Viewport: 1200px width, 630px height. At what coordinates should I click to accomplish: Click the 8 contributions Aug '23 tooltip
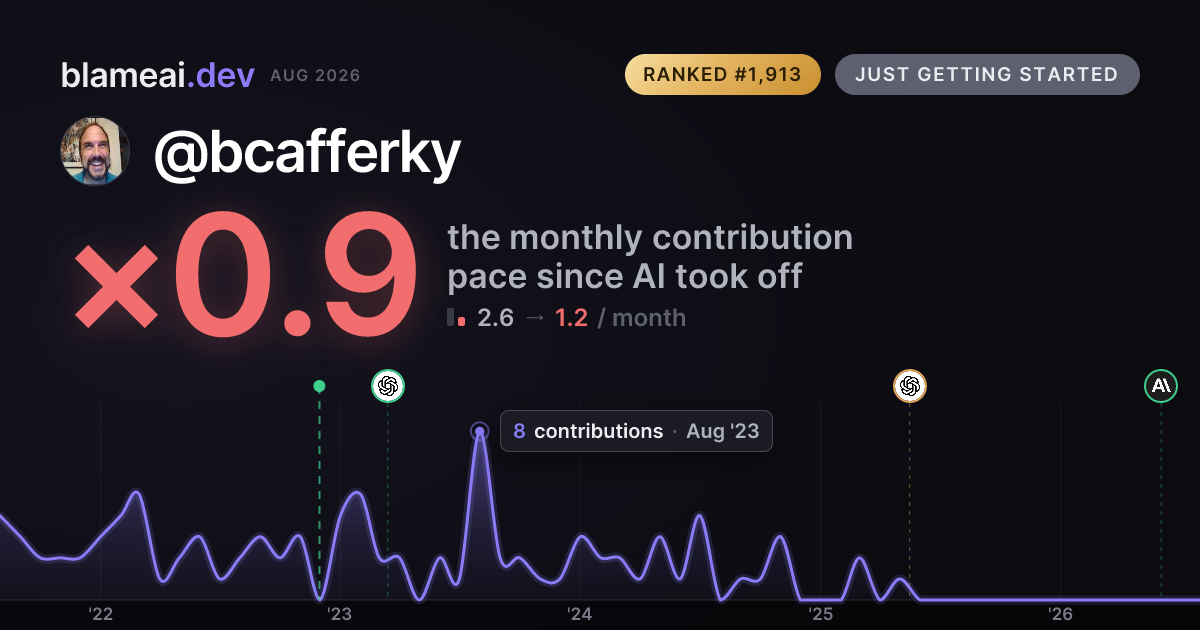pos(636,431)
